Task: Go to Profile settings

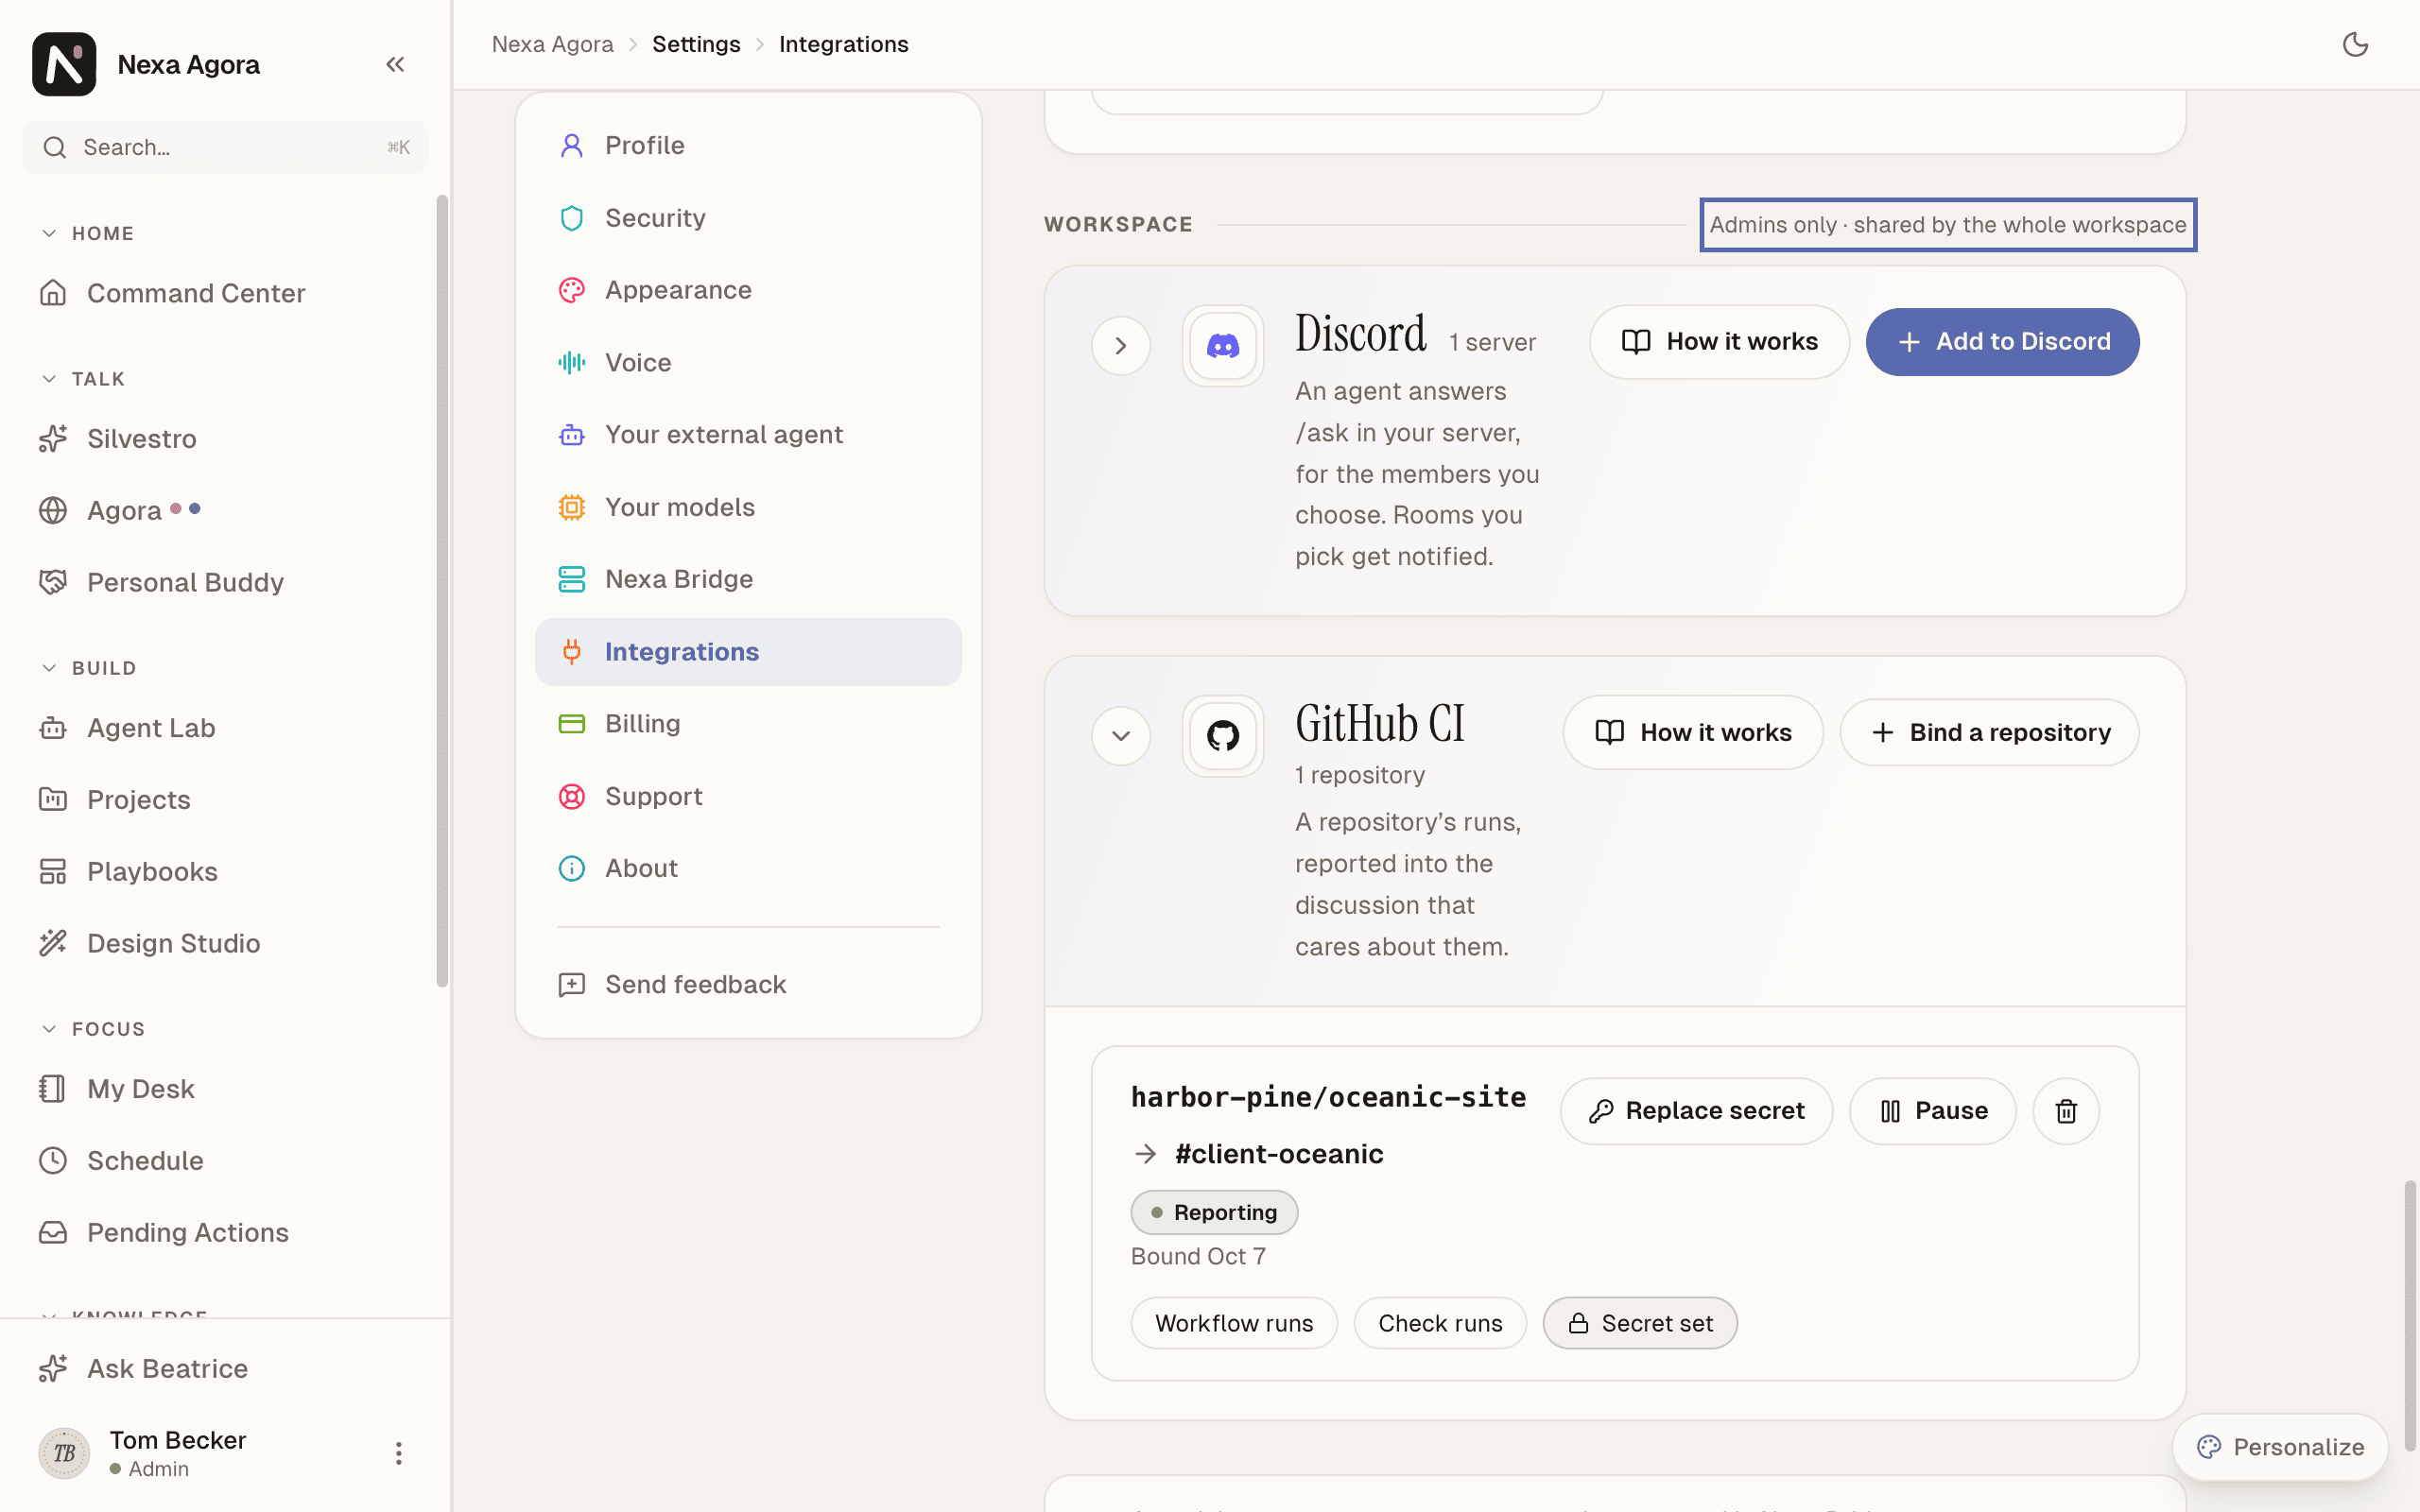Action: tap(748, 145)
